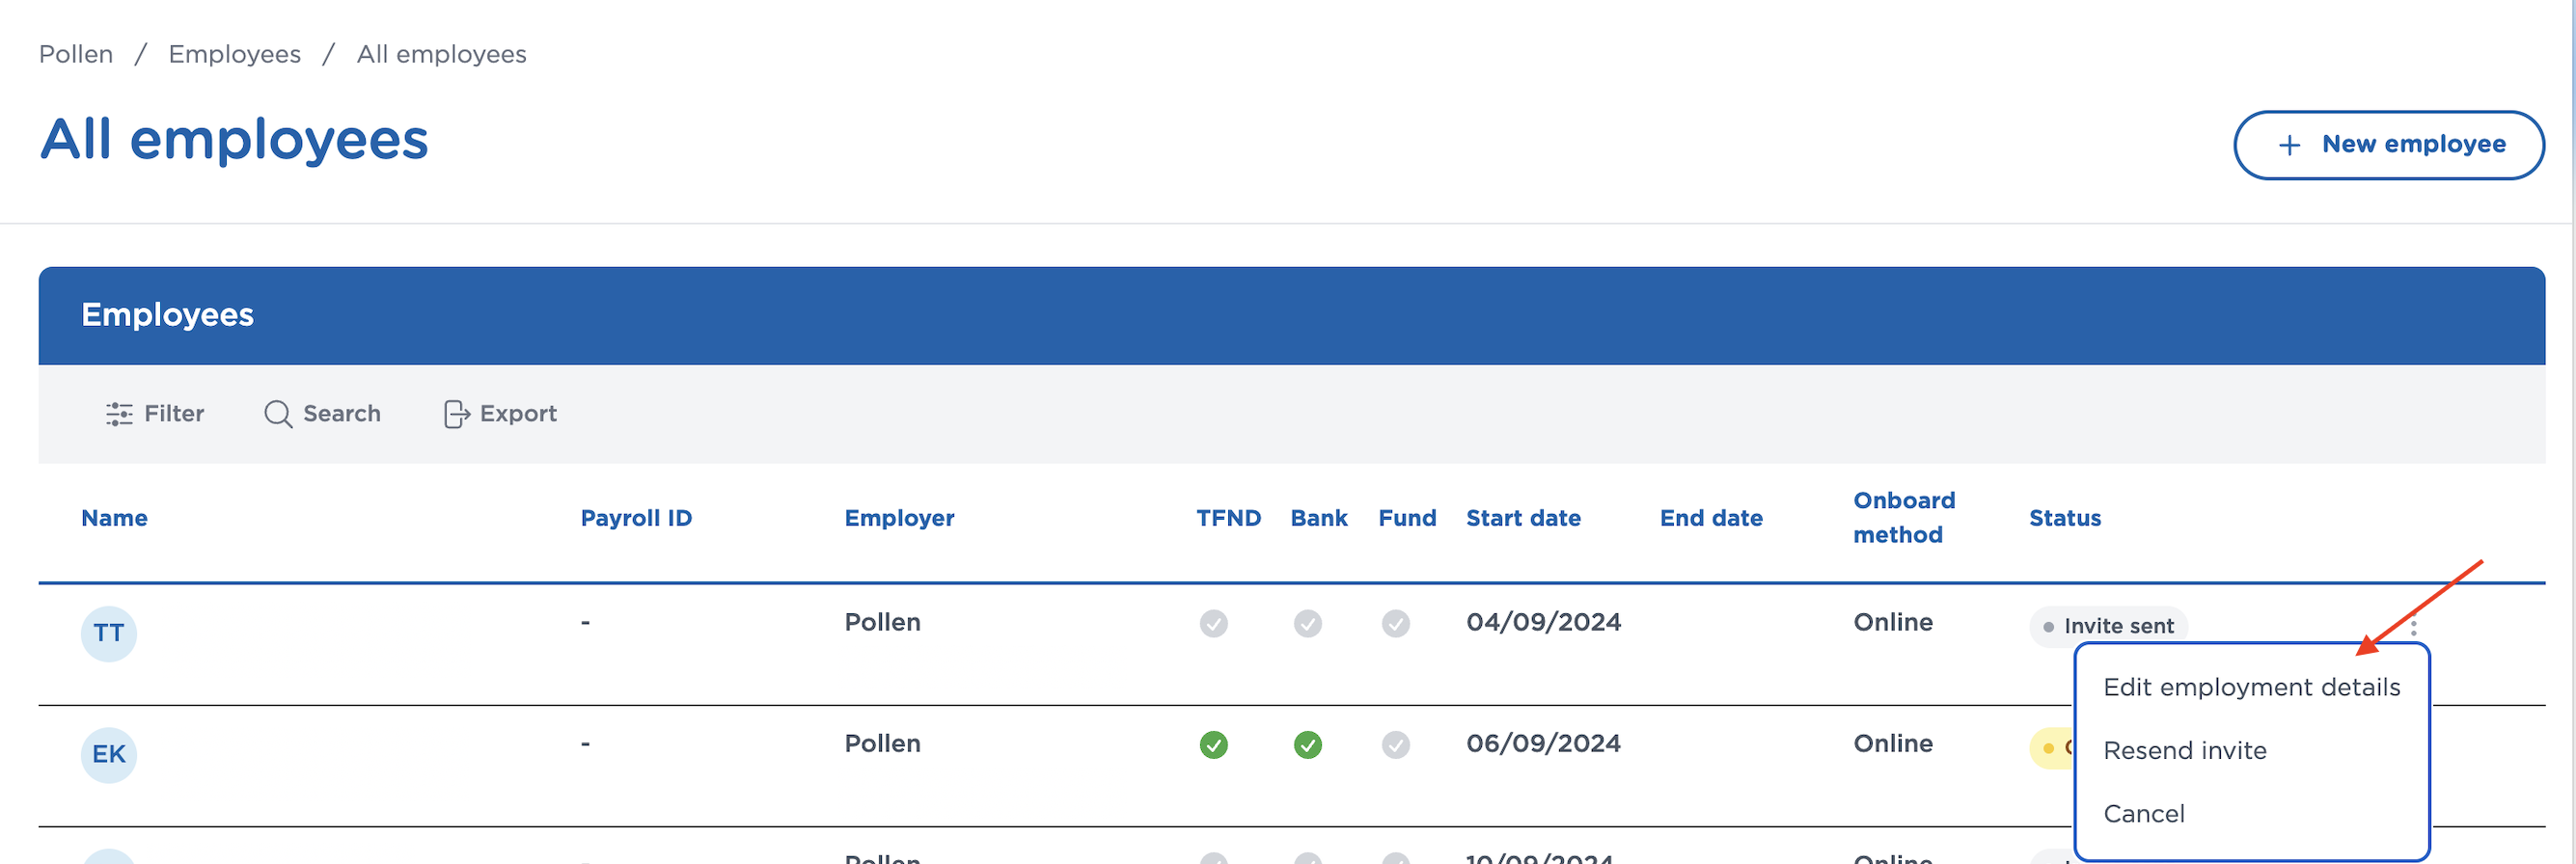Screen dimensions: 2576x864
Task: Click the green Bank checkmark for EK
Action: point(1307,745)
